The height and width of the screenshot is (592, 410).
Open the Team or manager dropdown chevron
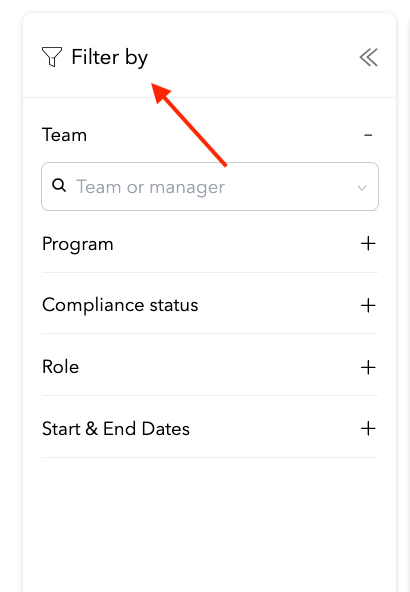(362, 188)
